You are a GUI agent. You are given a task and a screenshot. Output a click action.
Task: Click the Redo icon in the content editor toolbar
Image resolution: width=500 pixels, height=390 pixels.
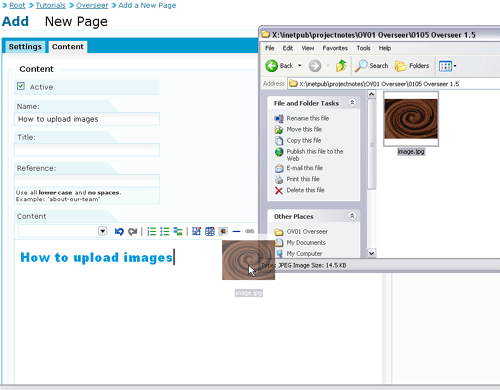[133, 231]
